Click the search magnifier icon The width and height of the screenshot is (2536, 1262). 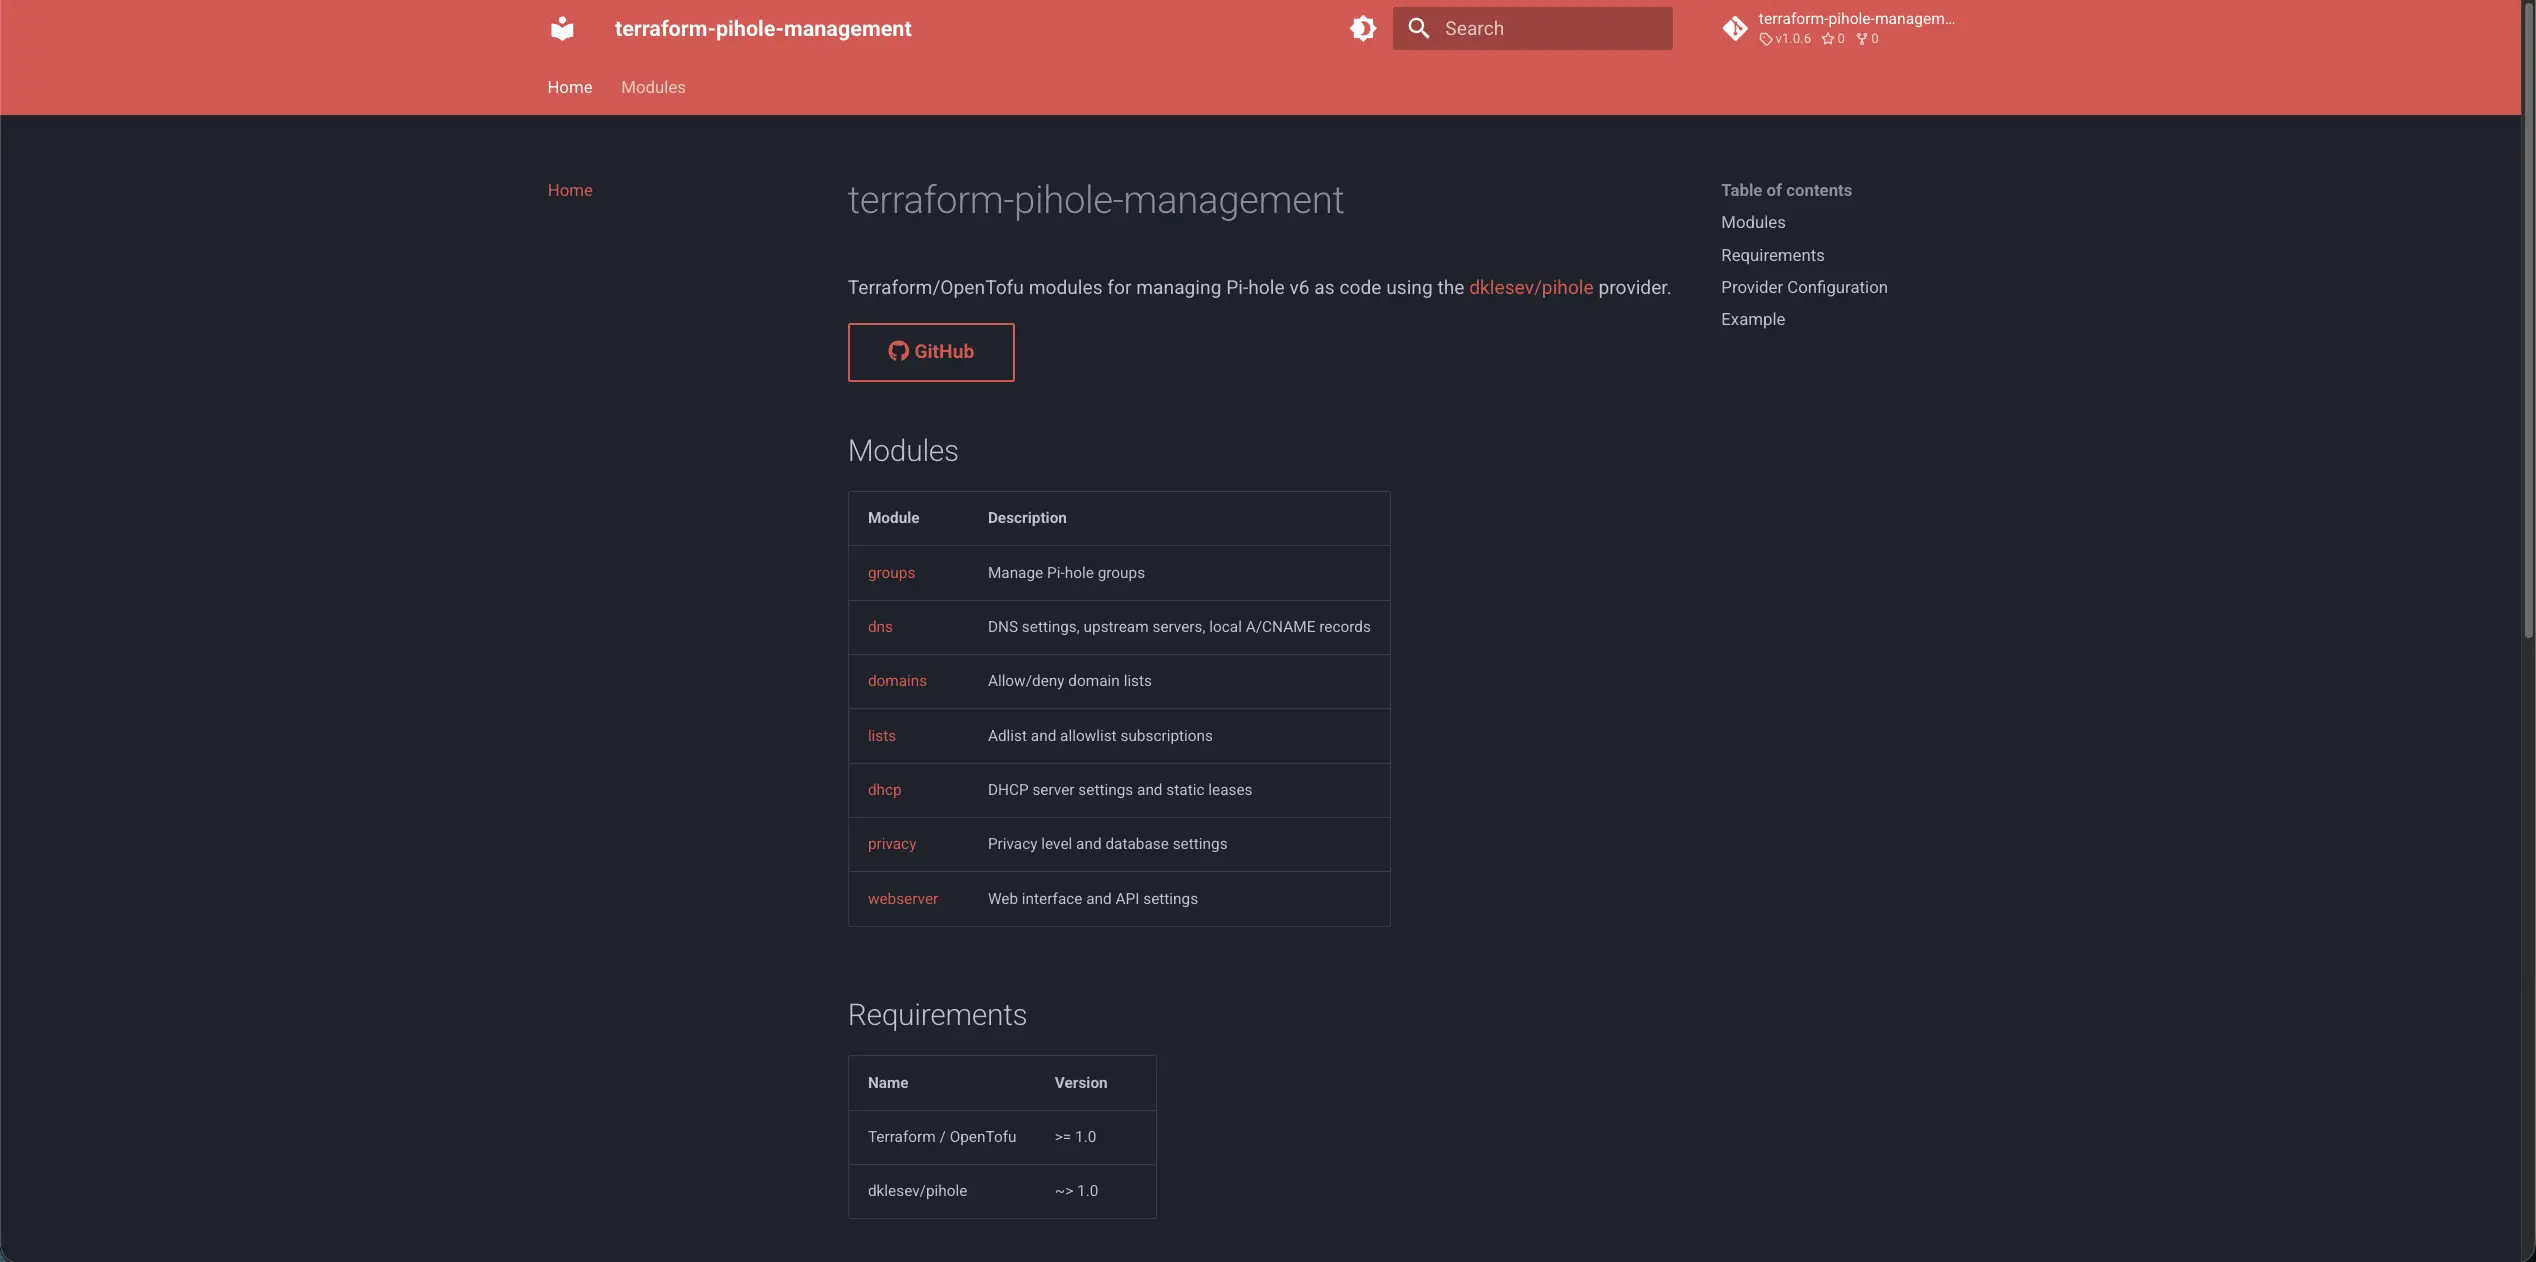(1418, 28)
